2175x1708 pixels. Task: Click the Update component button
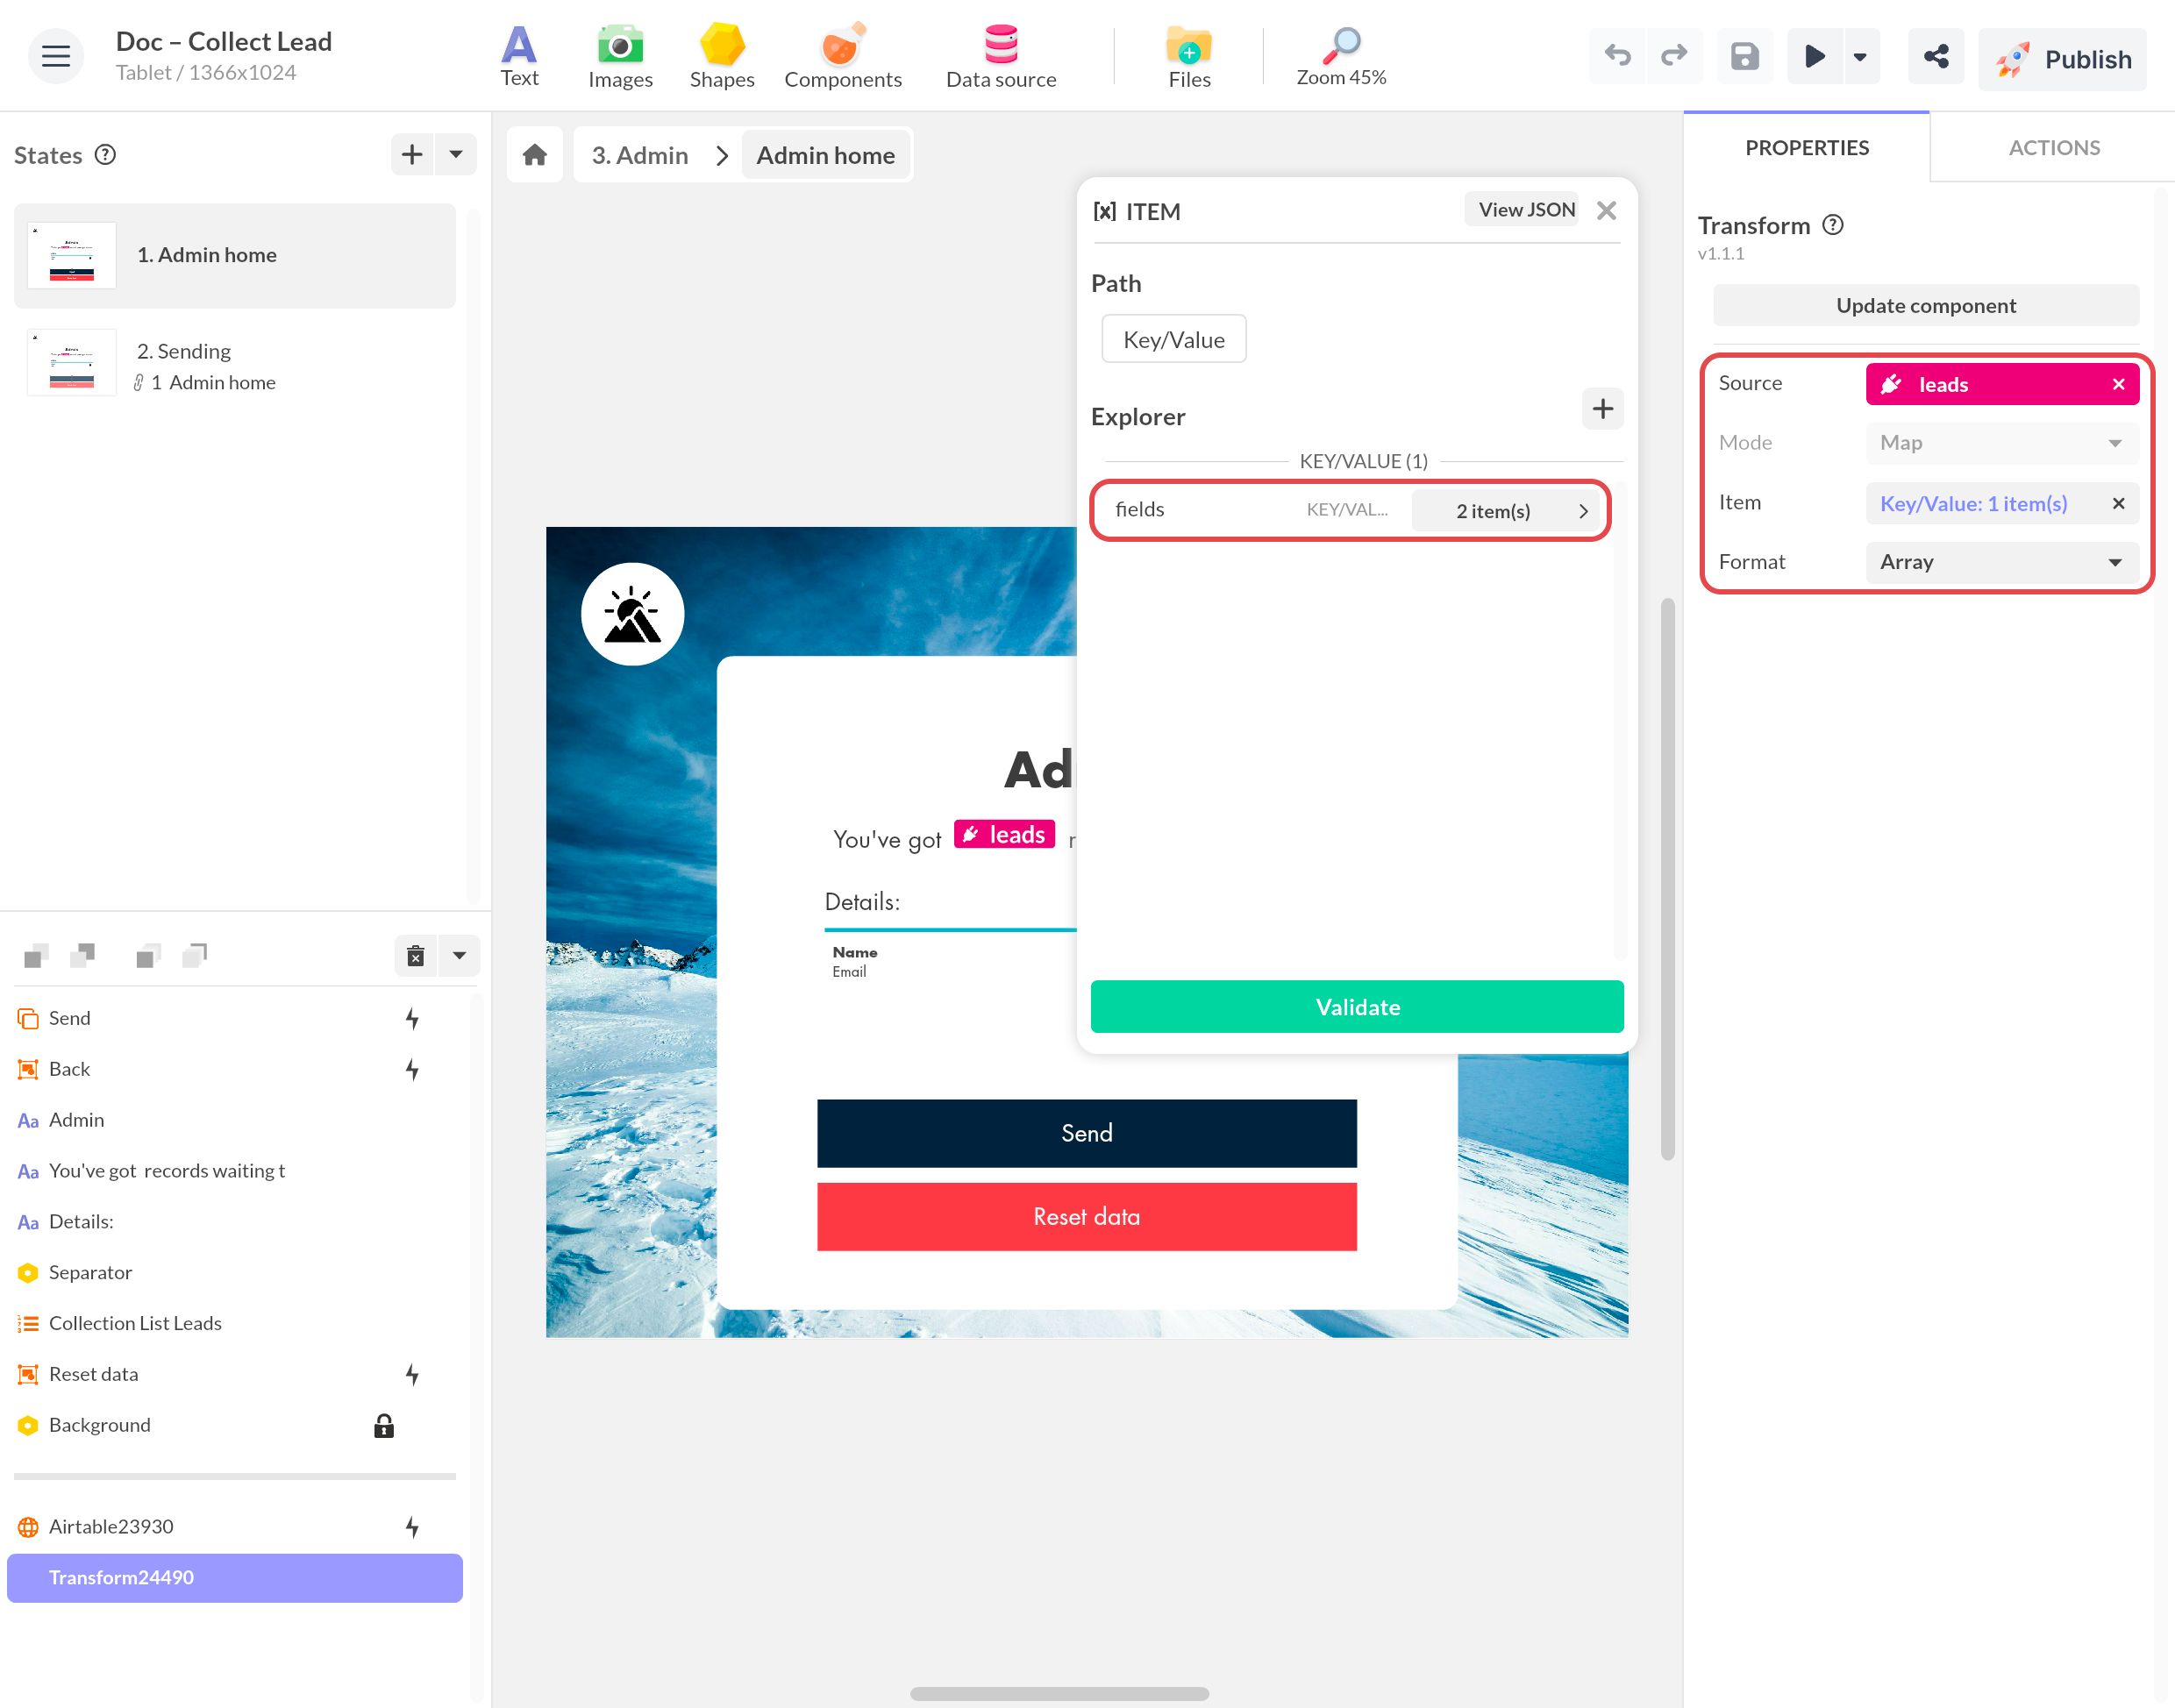(x=1926, y=305)
